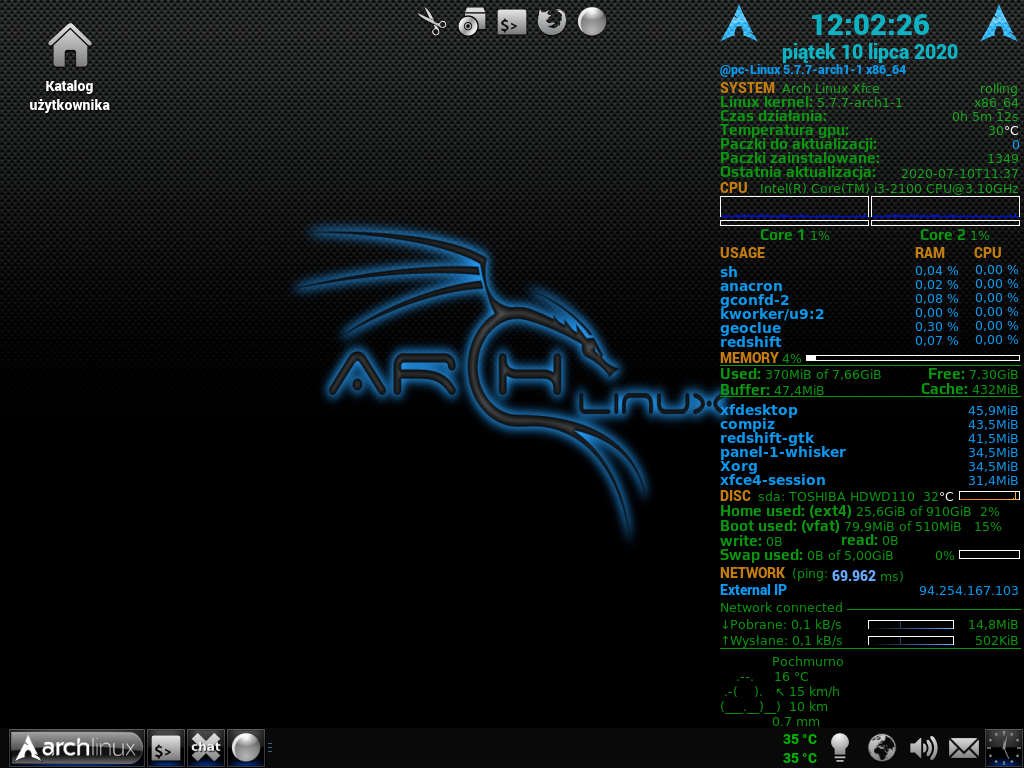Click the grey sphere launcher in bottom panel
The height and width of the screenshot is (768, 1024).
tap(246, 748)
